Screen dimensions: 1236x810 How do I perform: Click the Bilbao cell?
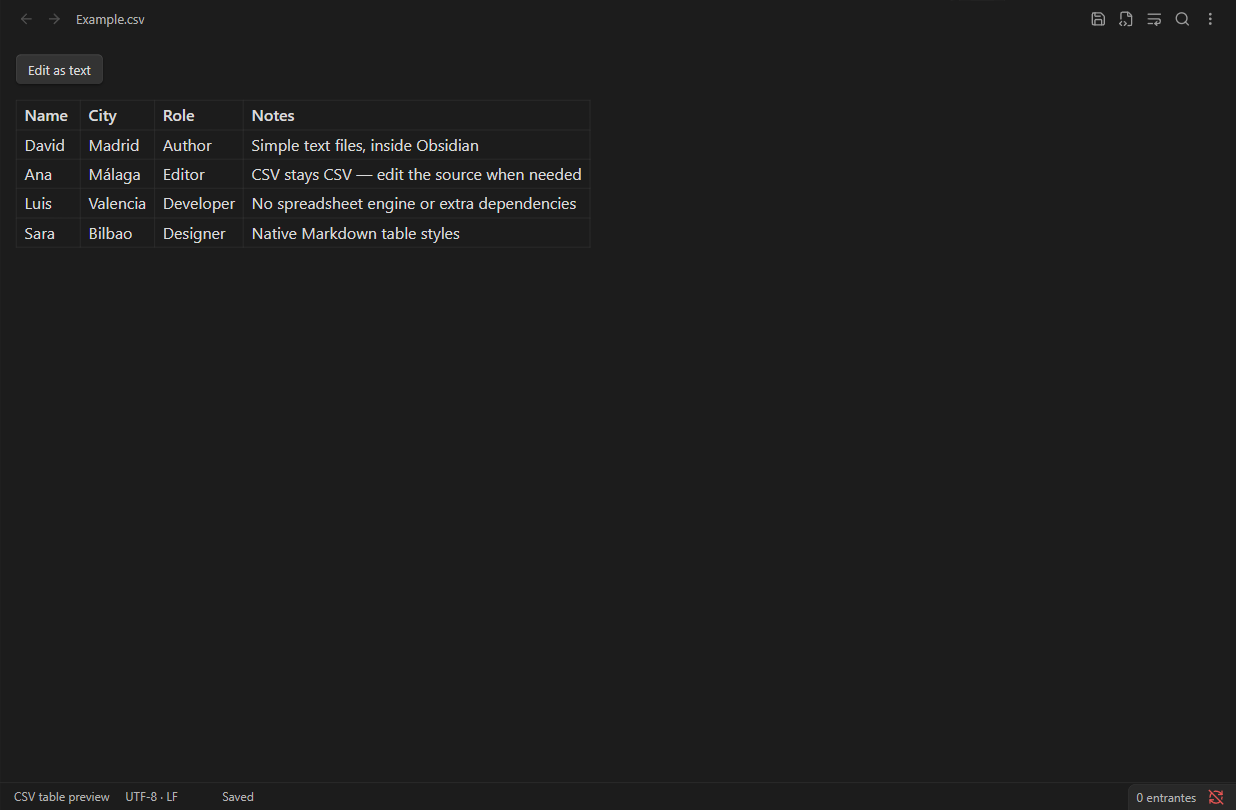pos(117,233)
